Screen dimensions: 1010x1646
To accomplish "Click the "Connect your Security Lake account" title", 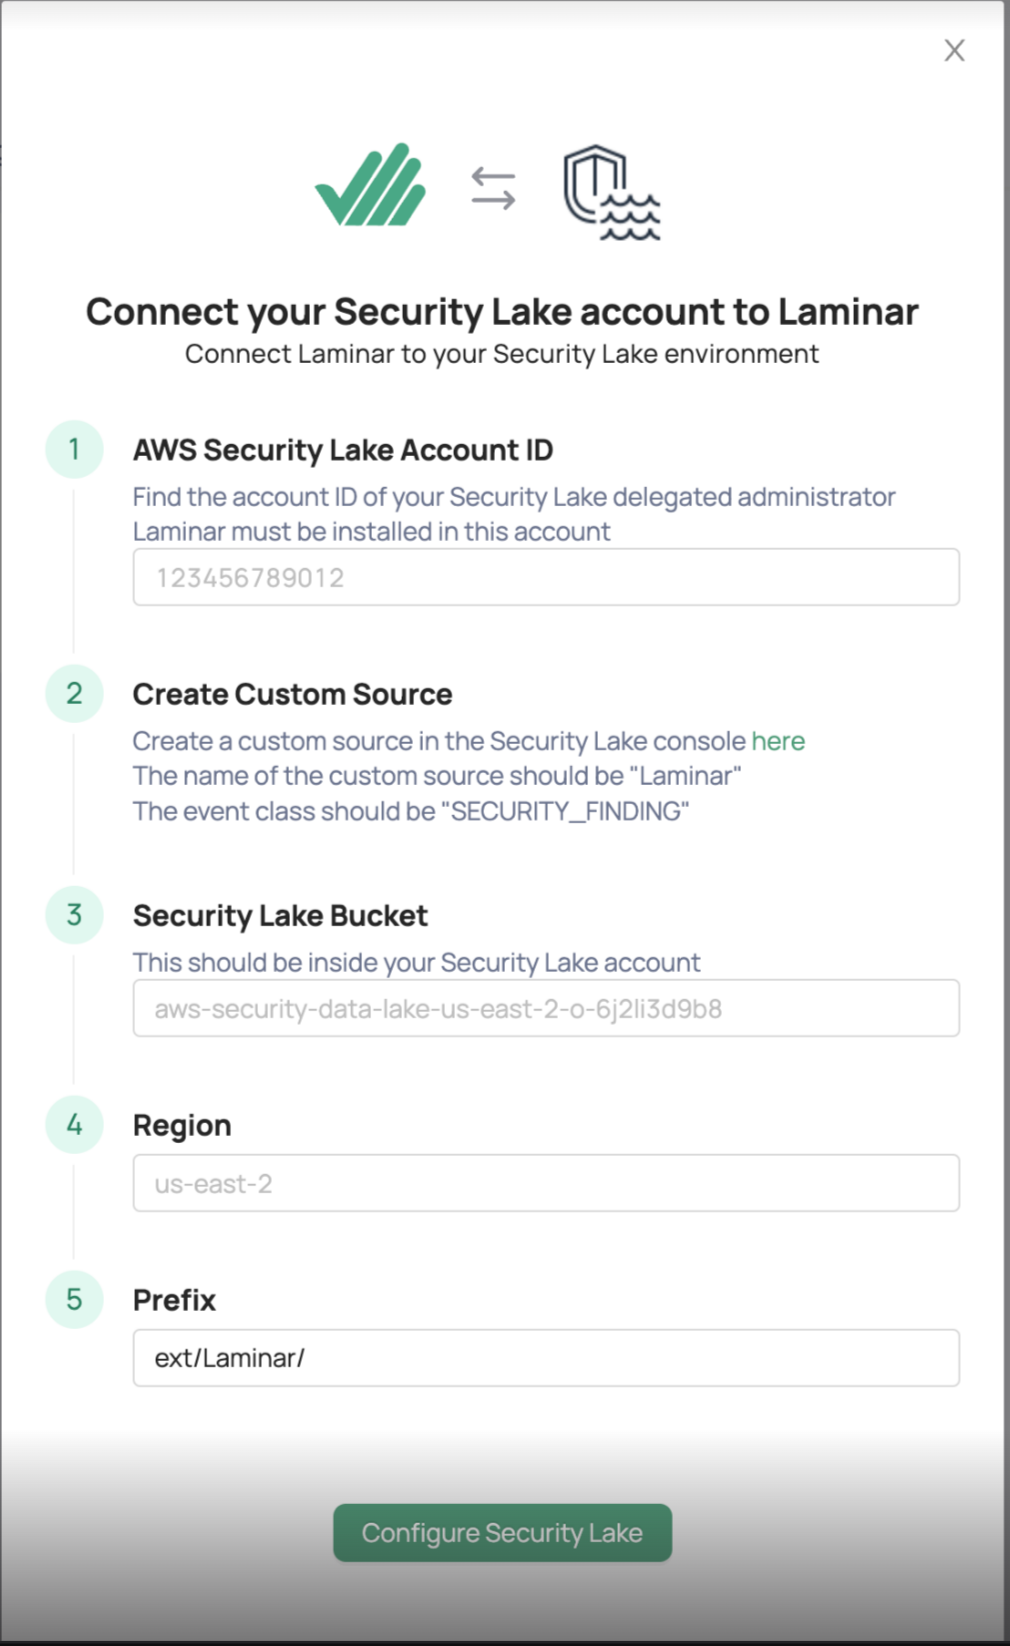I will 502,312.
